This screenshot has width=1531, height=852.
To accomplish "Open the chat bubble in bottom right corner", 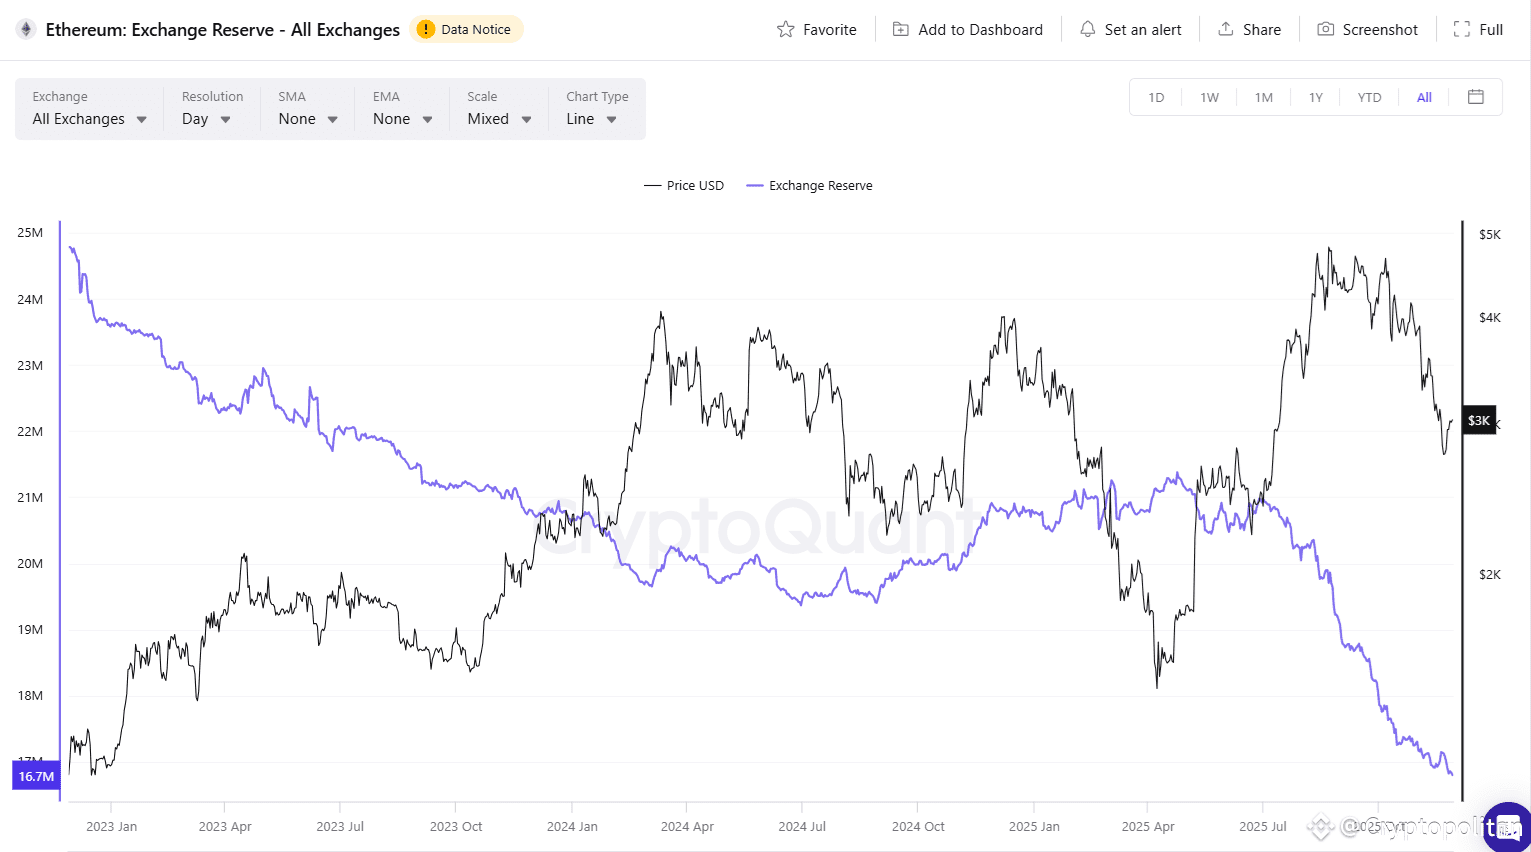I will click(1506, 825).
